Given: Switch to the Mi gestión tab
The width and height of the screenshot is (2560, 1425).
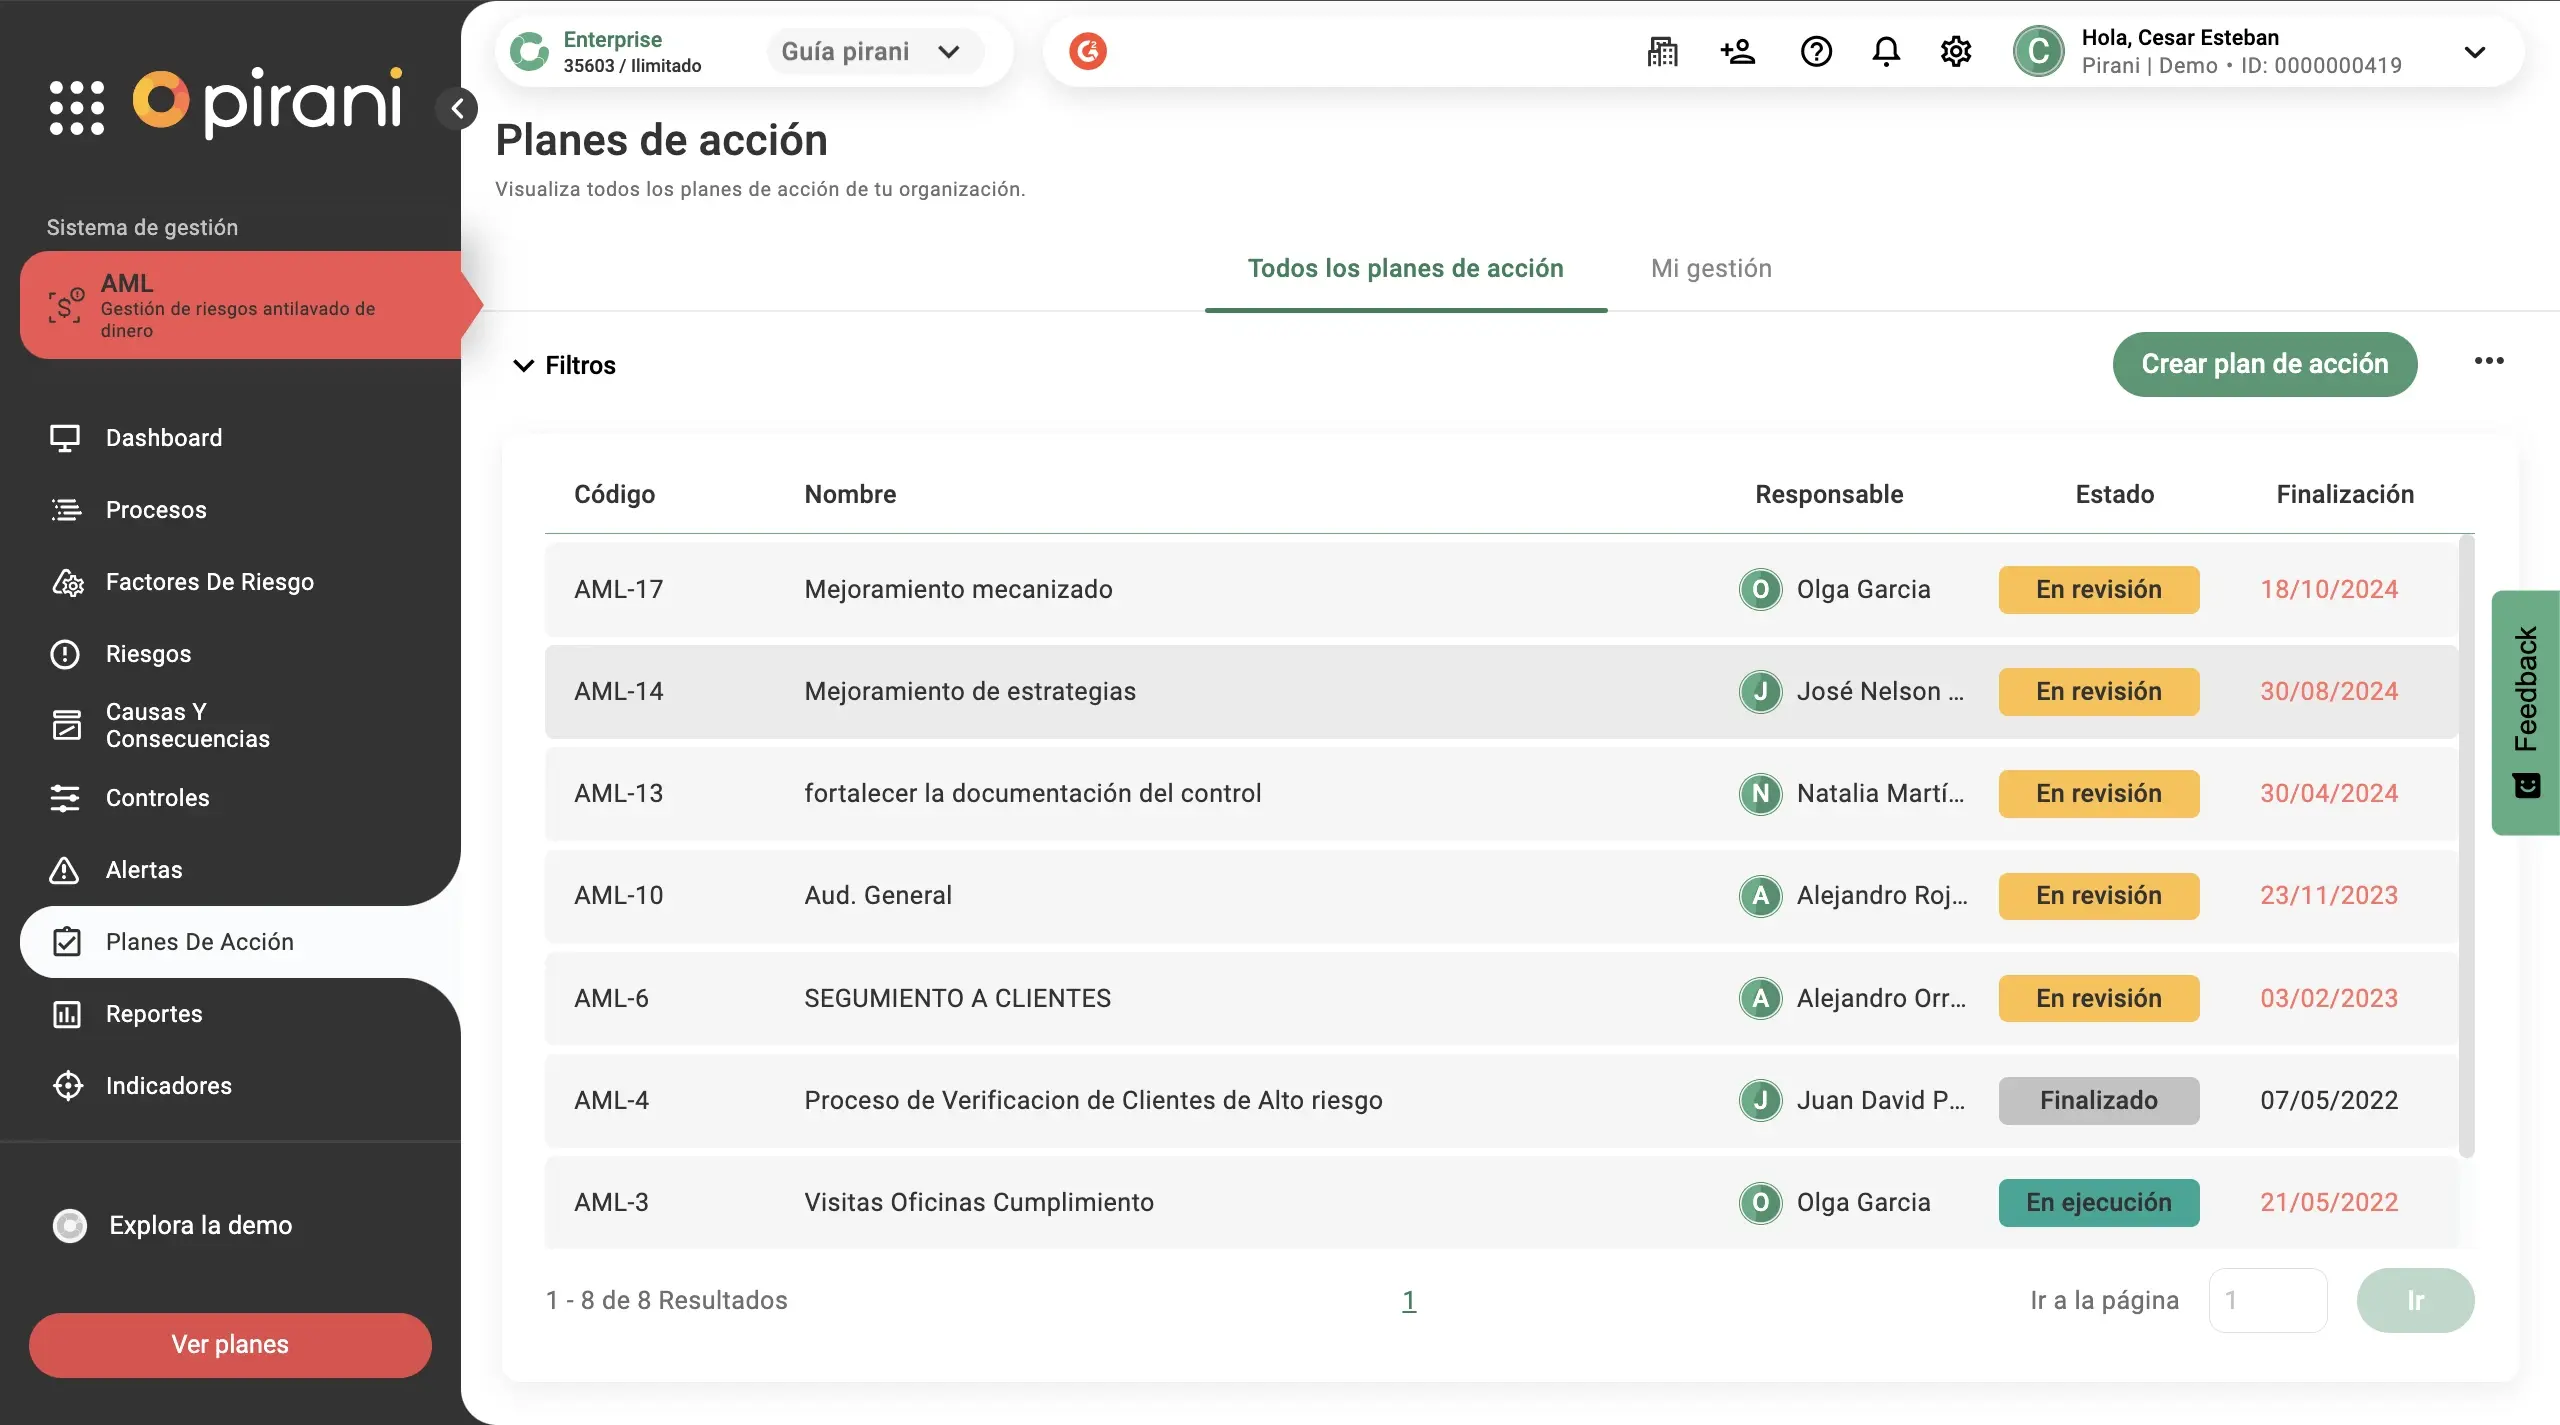Looking at the screenshot, I should point(1711,268).
